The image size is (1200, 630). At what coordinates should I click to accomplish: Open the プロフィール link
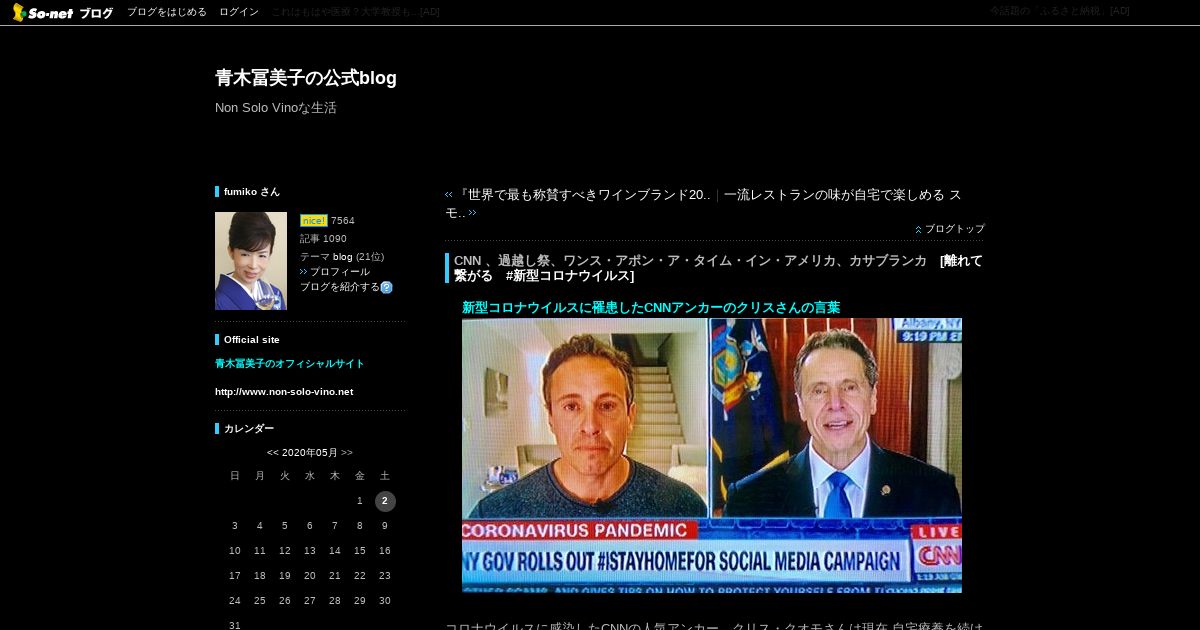tap(339, 272)
